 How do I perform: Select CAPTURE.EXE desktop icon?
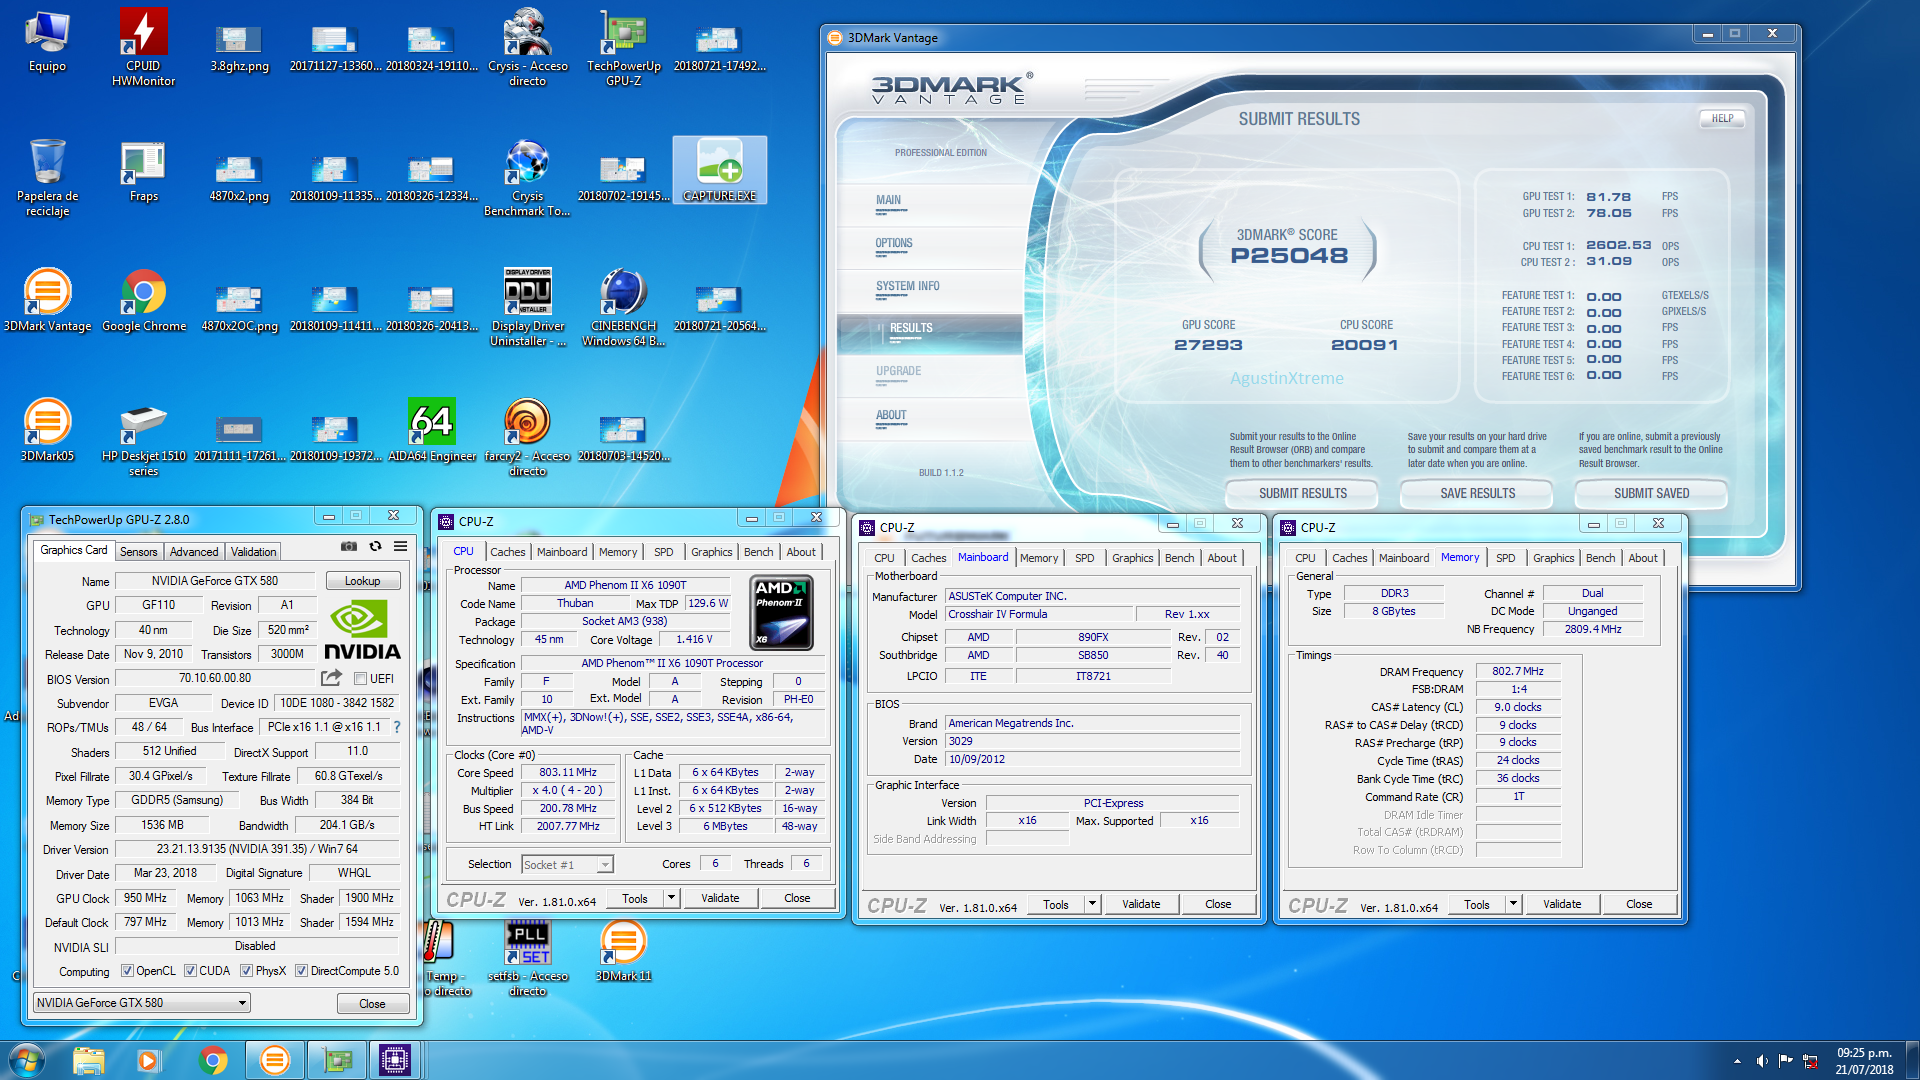(720, 170)
